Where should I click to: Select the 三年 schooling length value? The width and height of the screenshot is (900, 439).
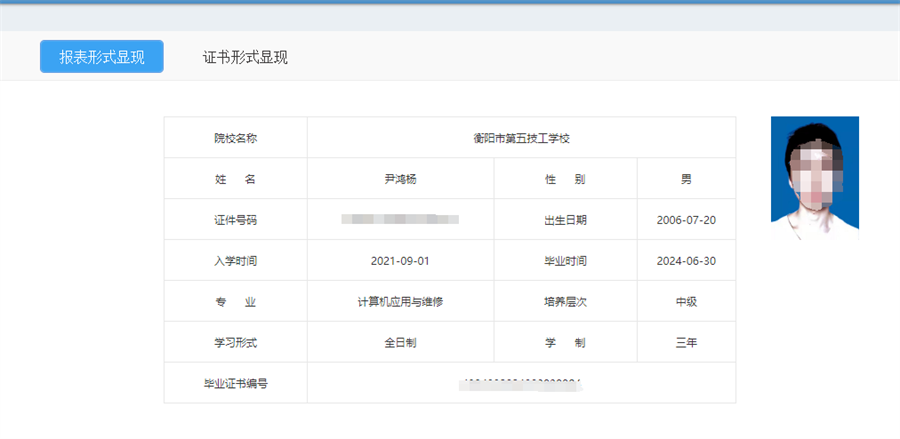[x=686, y=343]
